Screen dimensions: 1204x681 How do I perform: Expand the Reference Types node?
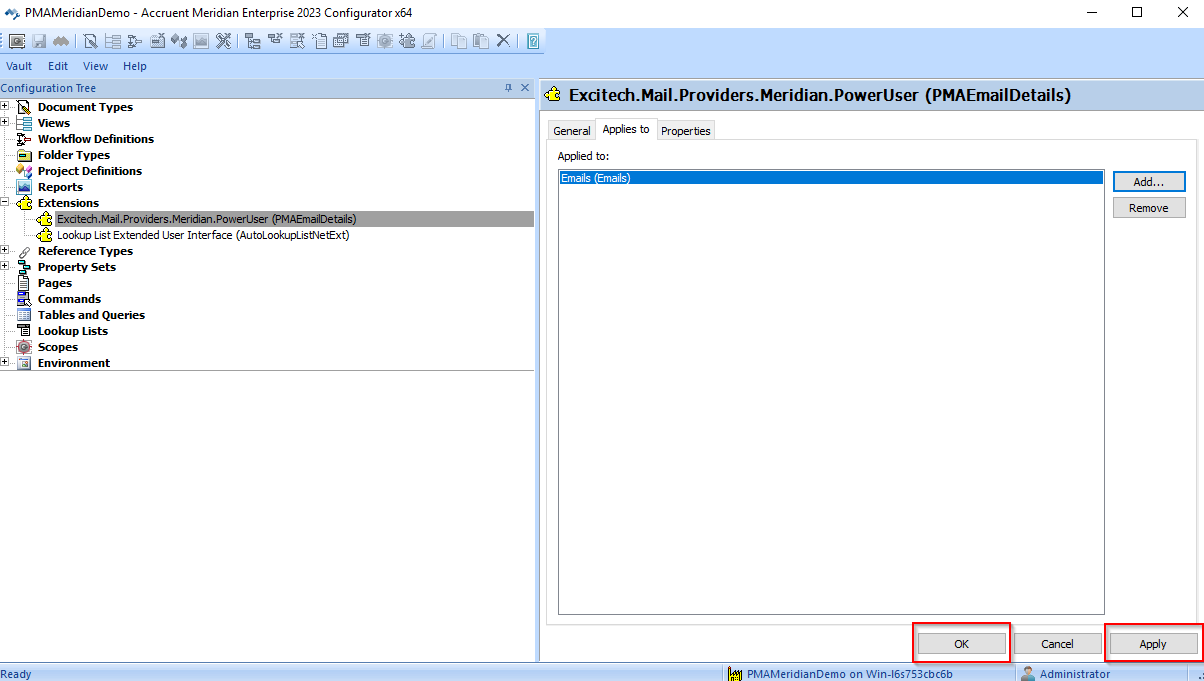click(5, 250)
